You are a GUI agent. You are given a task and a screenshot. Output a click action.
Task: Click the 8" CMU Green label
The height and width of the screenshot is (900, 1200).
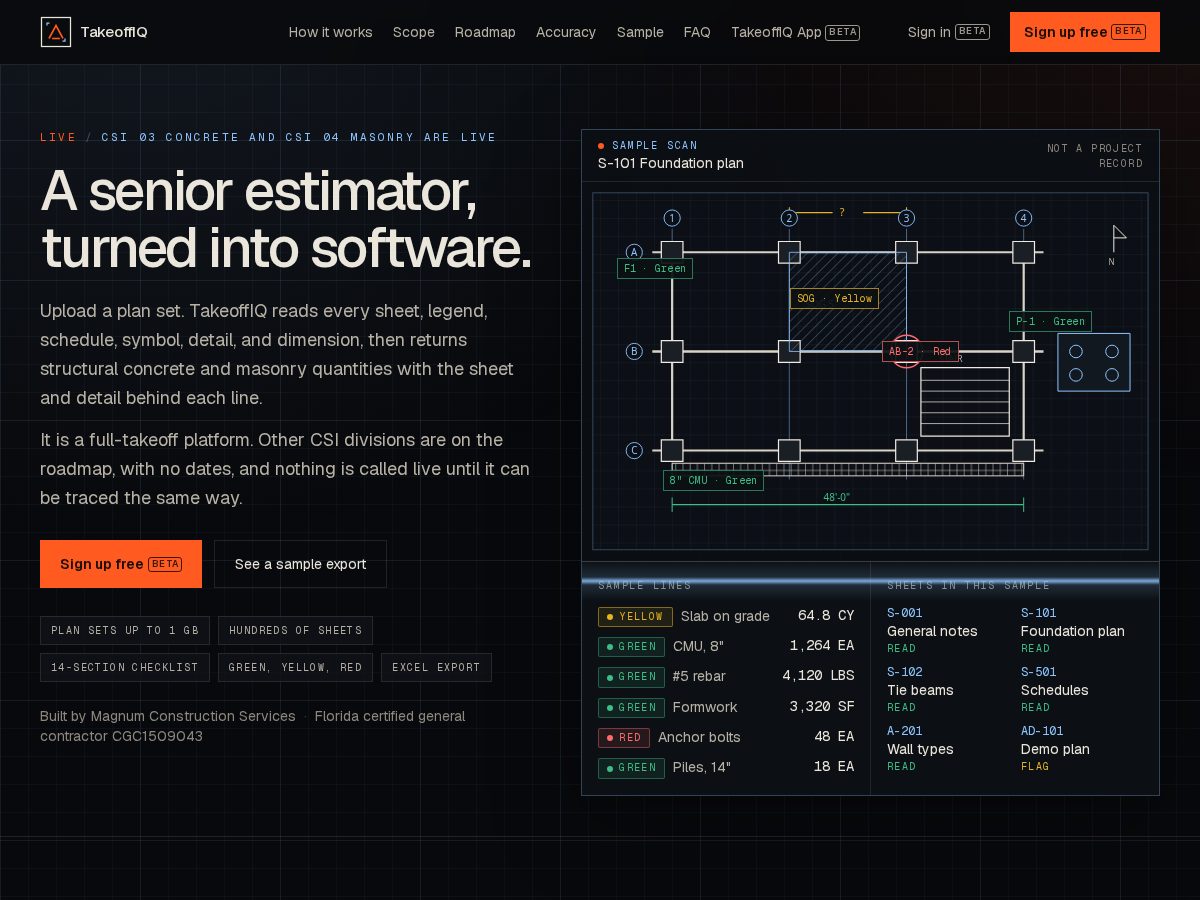point(713,480)
